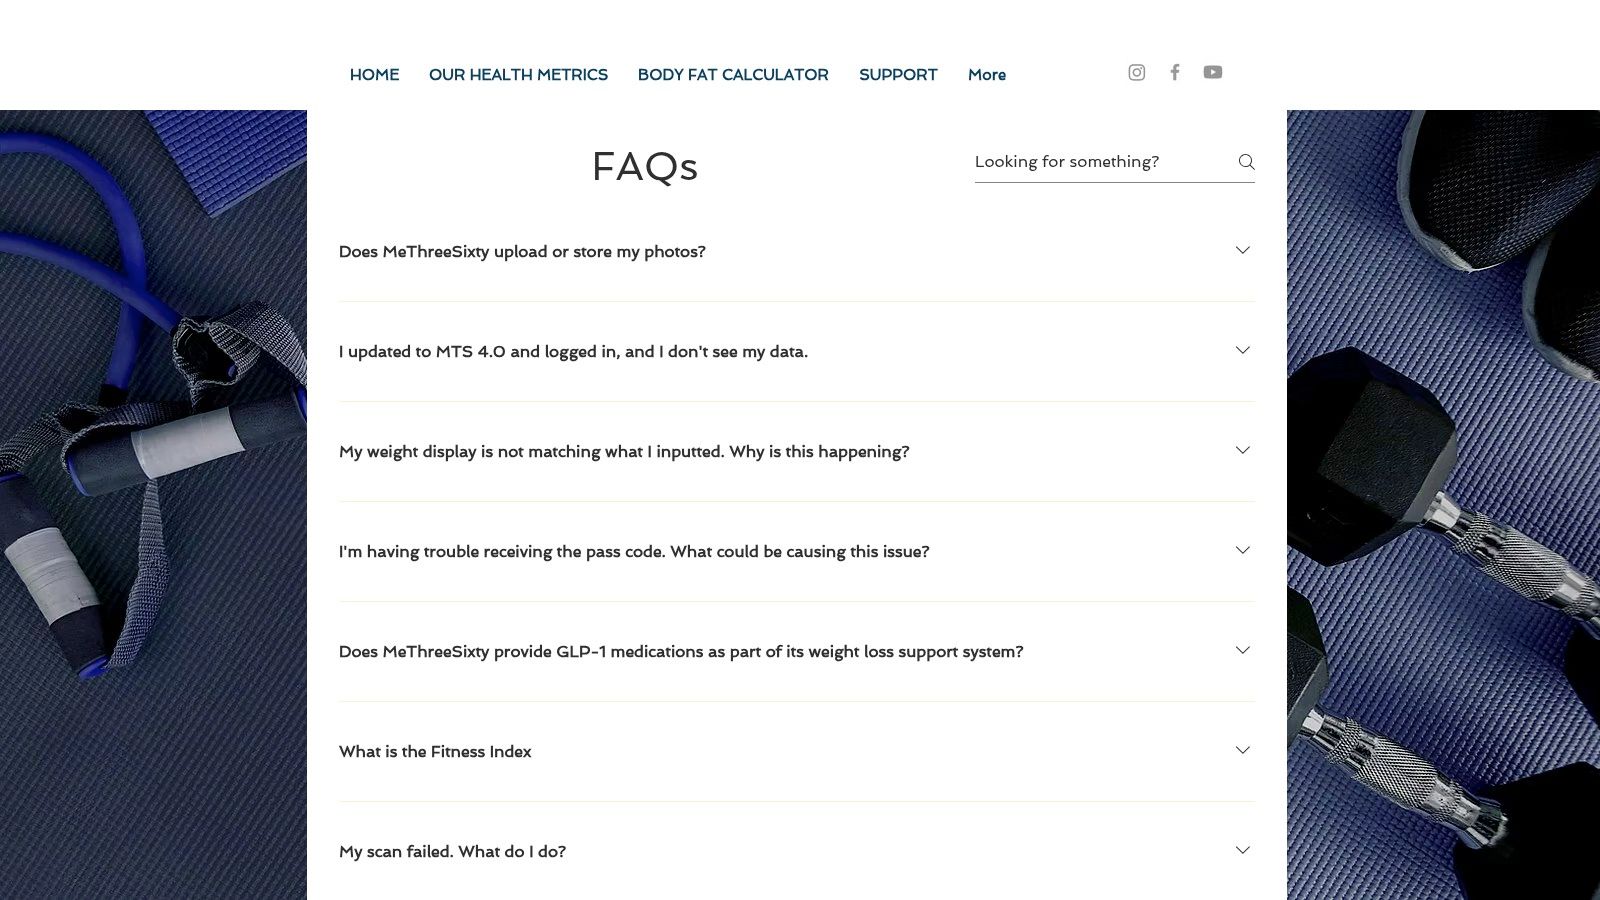Open BODY FAT CALCULATOR page
Screen dimensions: 1600x900
point(733,75)
